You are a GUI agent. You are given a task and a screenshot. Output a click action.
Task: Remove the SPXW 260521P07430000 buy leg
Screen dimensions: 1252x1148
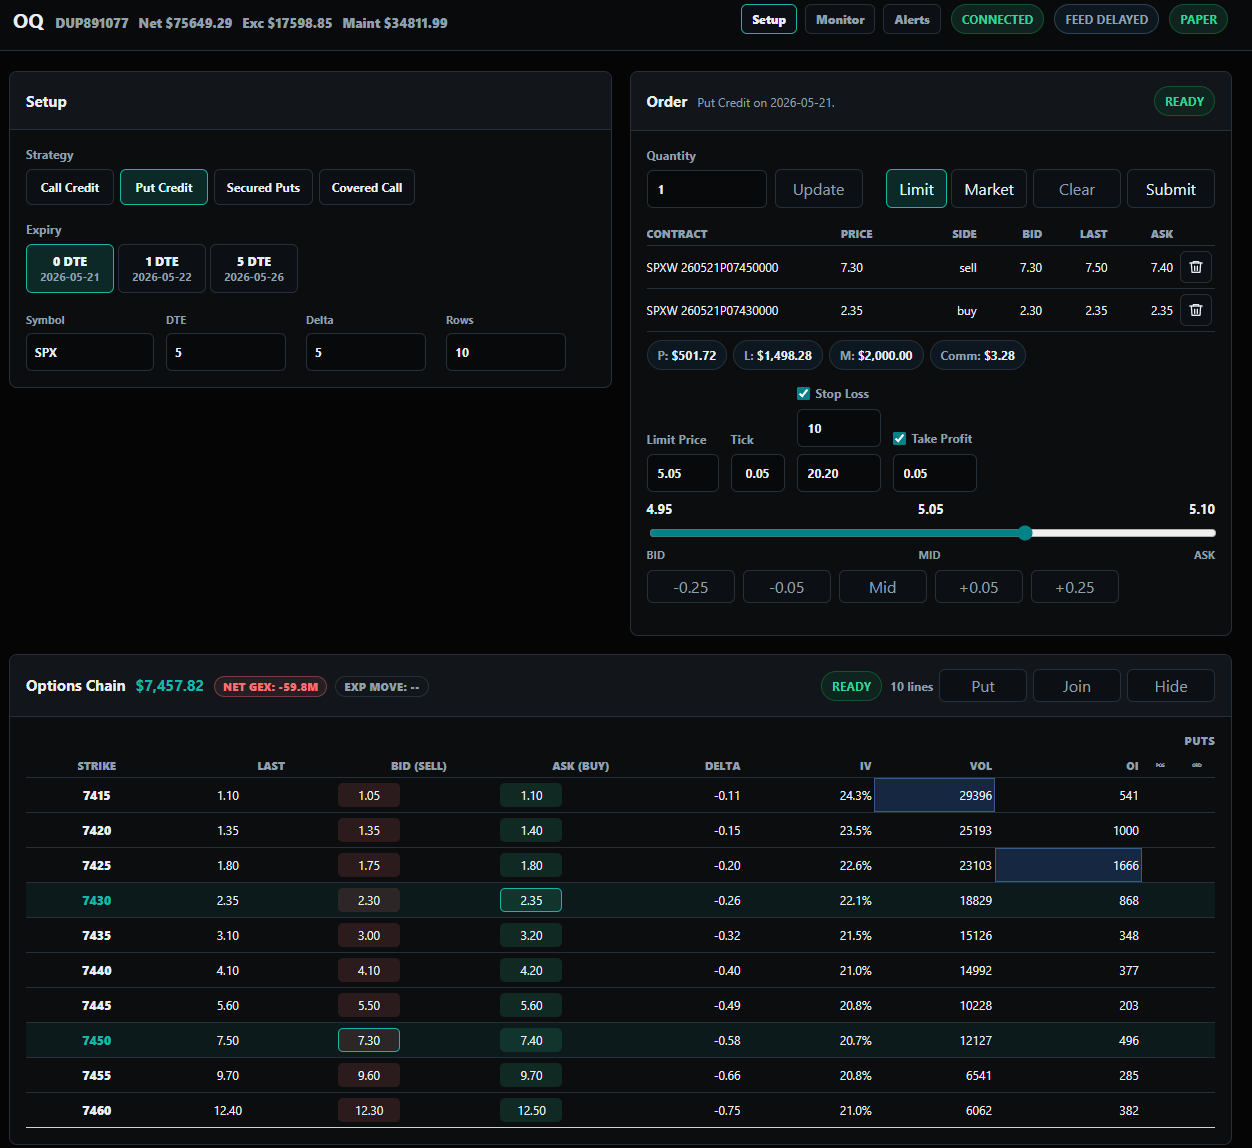[1195, 310]
